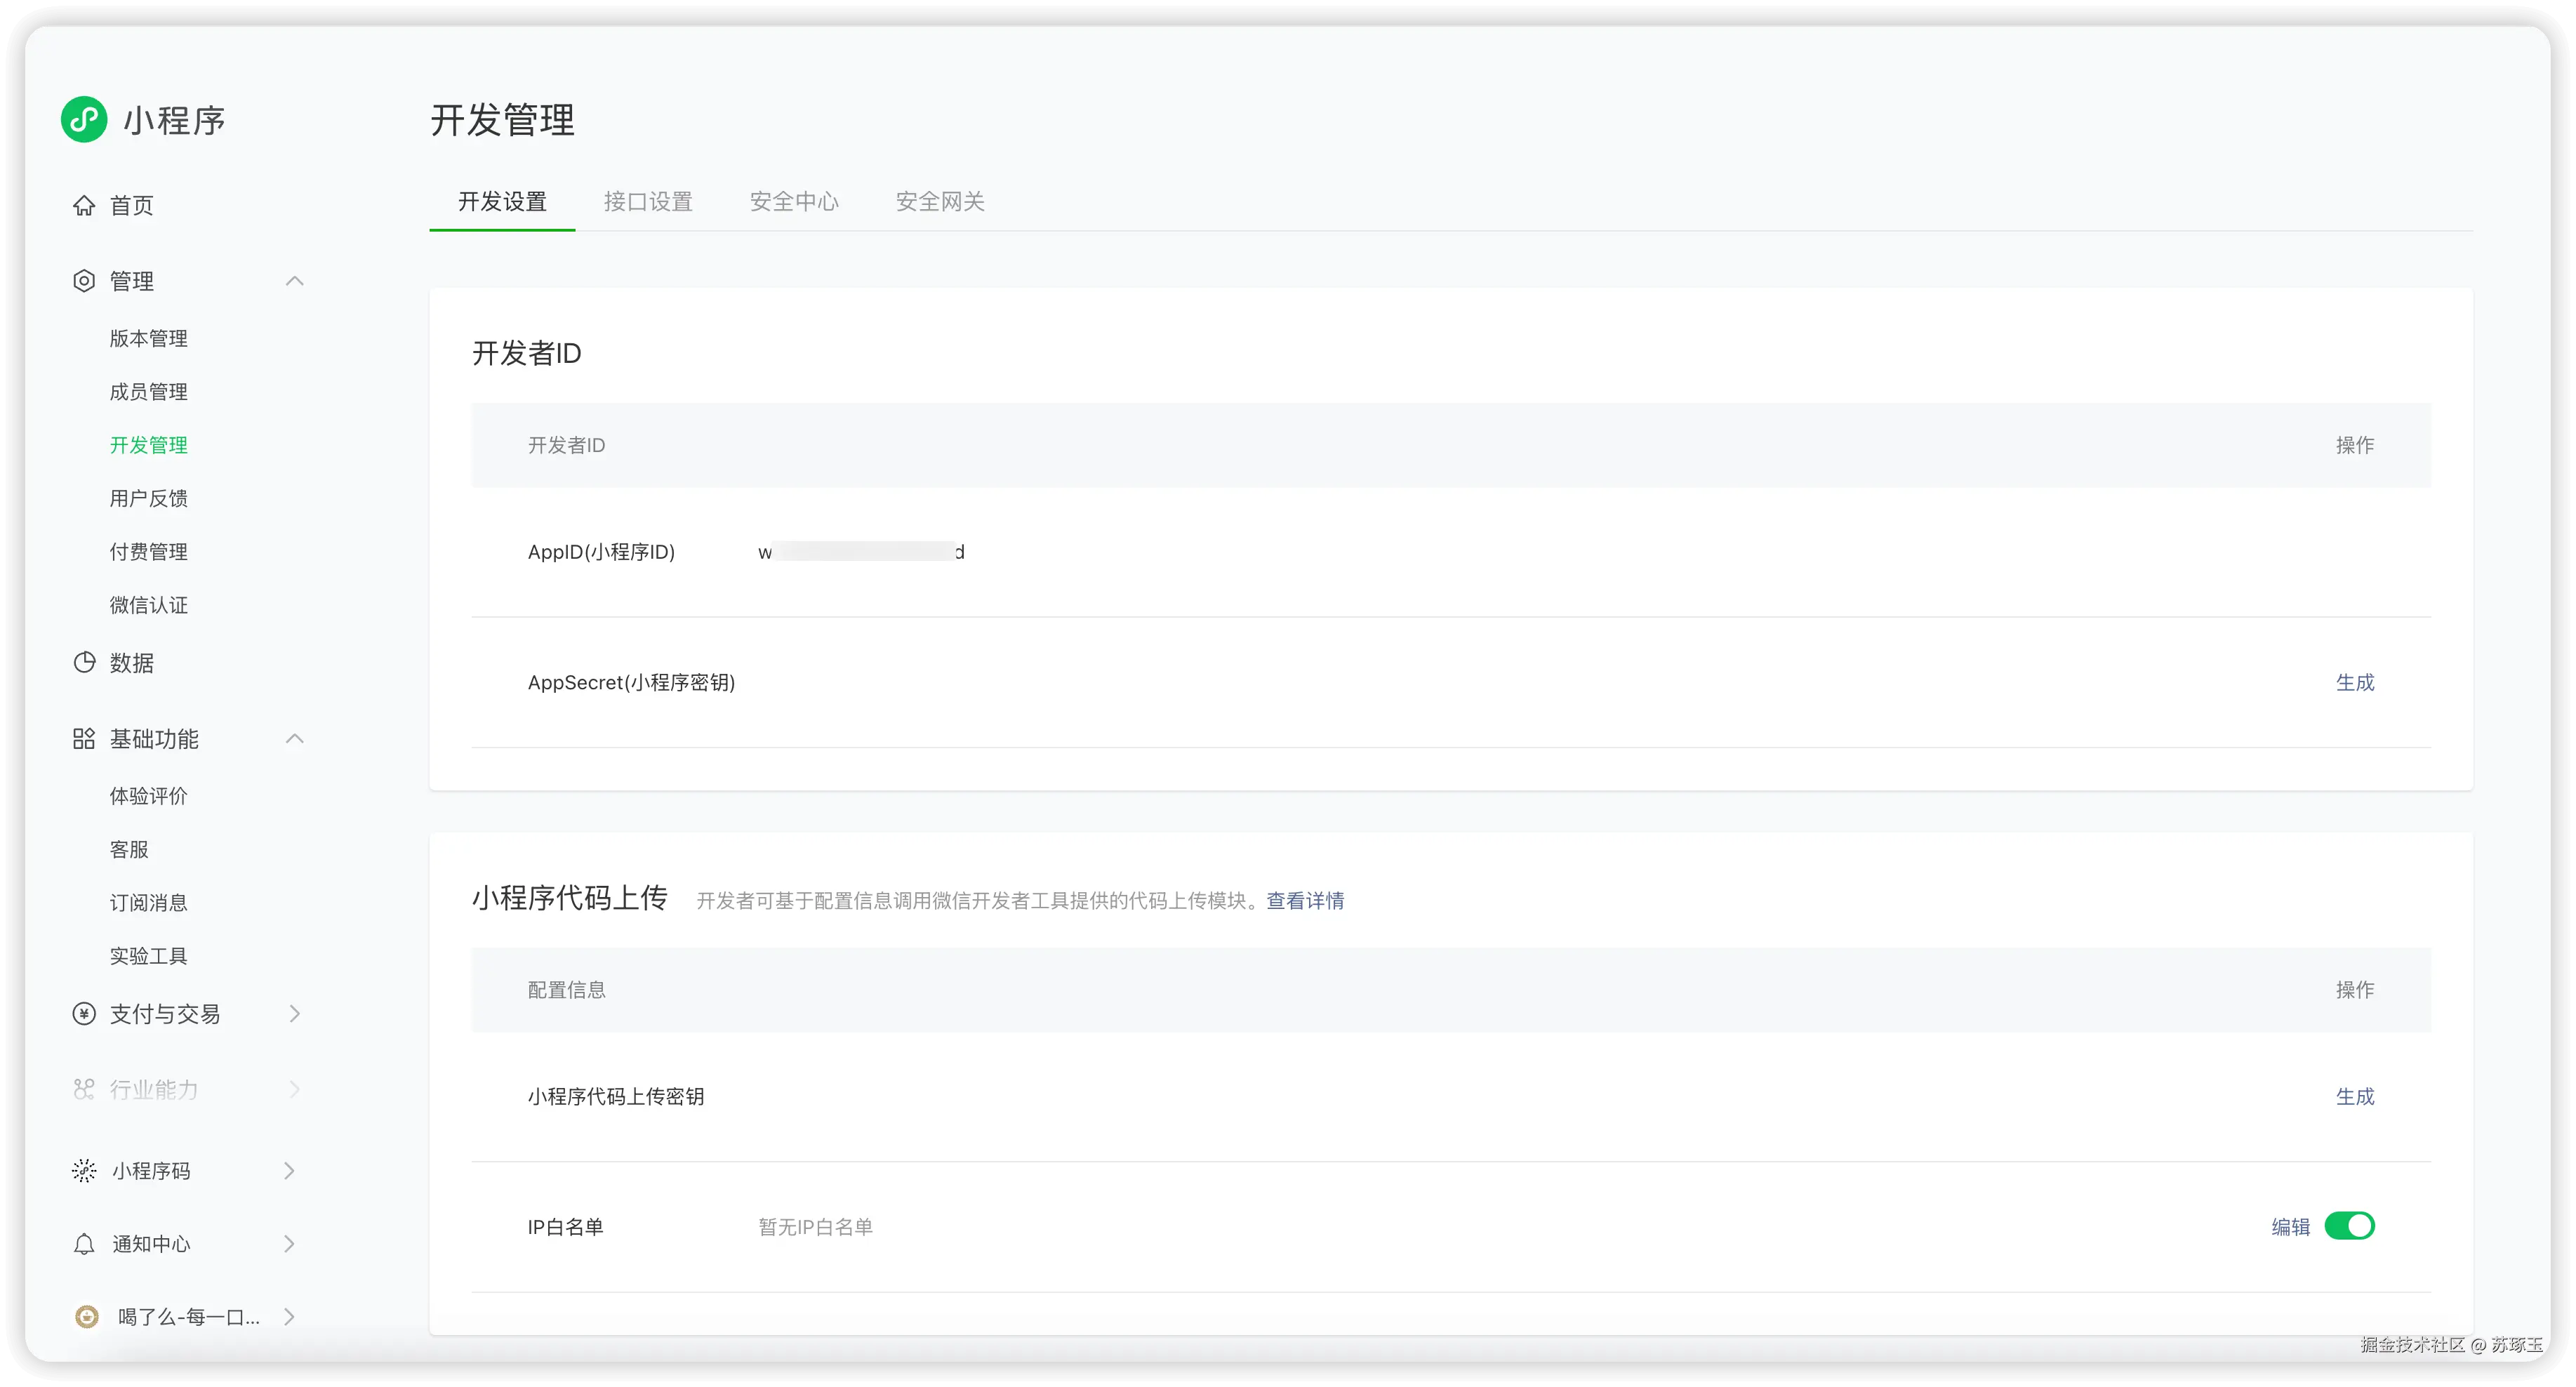The image size is (2576, 1387).
Task: Click the 小程序码 Mini Program code icon
Action: tap(84, 1170)
